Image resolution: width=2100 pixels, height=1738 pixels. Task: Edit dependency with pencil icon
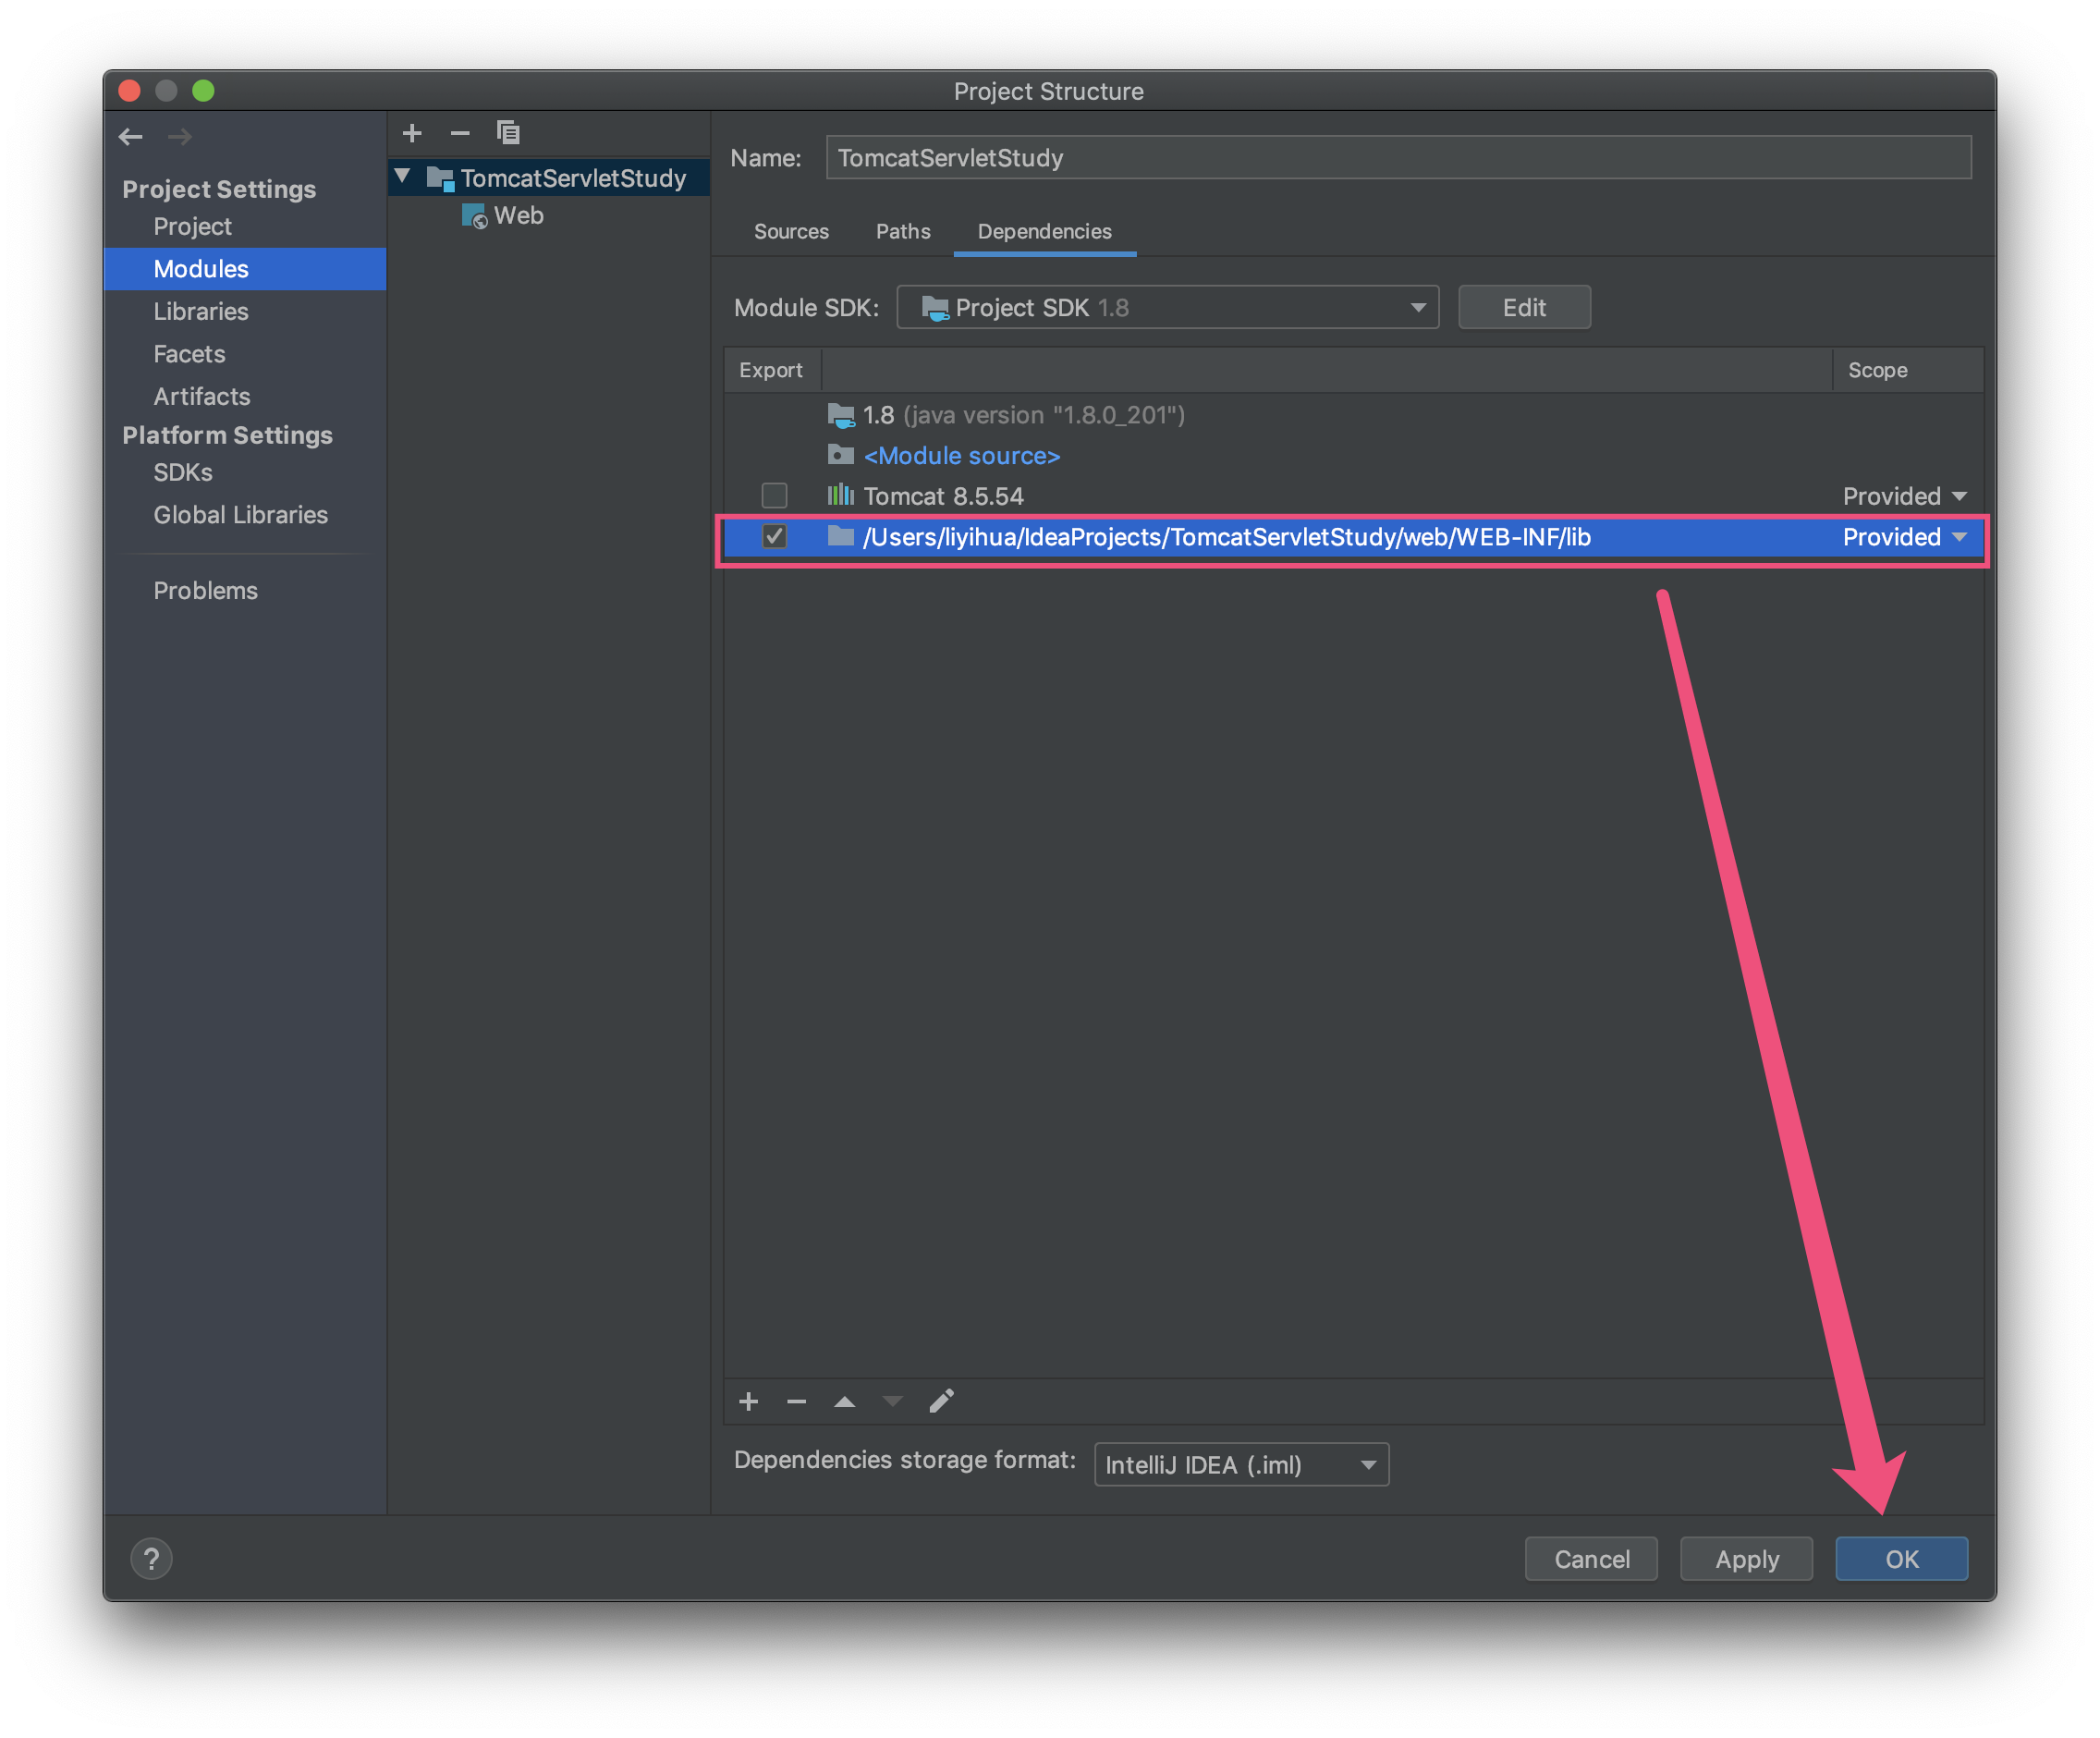tap(941, 1401)
